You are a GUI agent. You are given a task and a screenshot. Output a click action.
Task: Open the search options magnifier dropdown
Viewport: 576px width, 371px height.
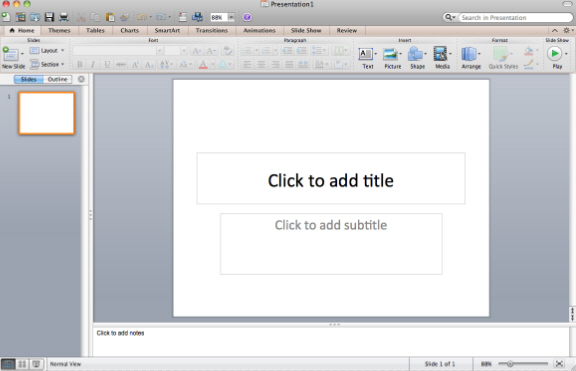(x=450, y=17)
